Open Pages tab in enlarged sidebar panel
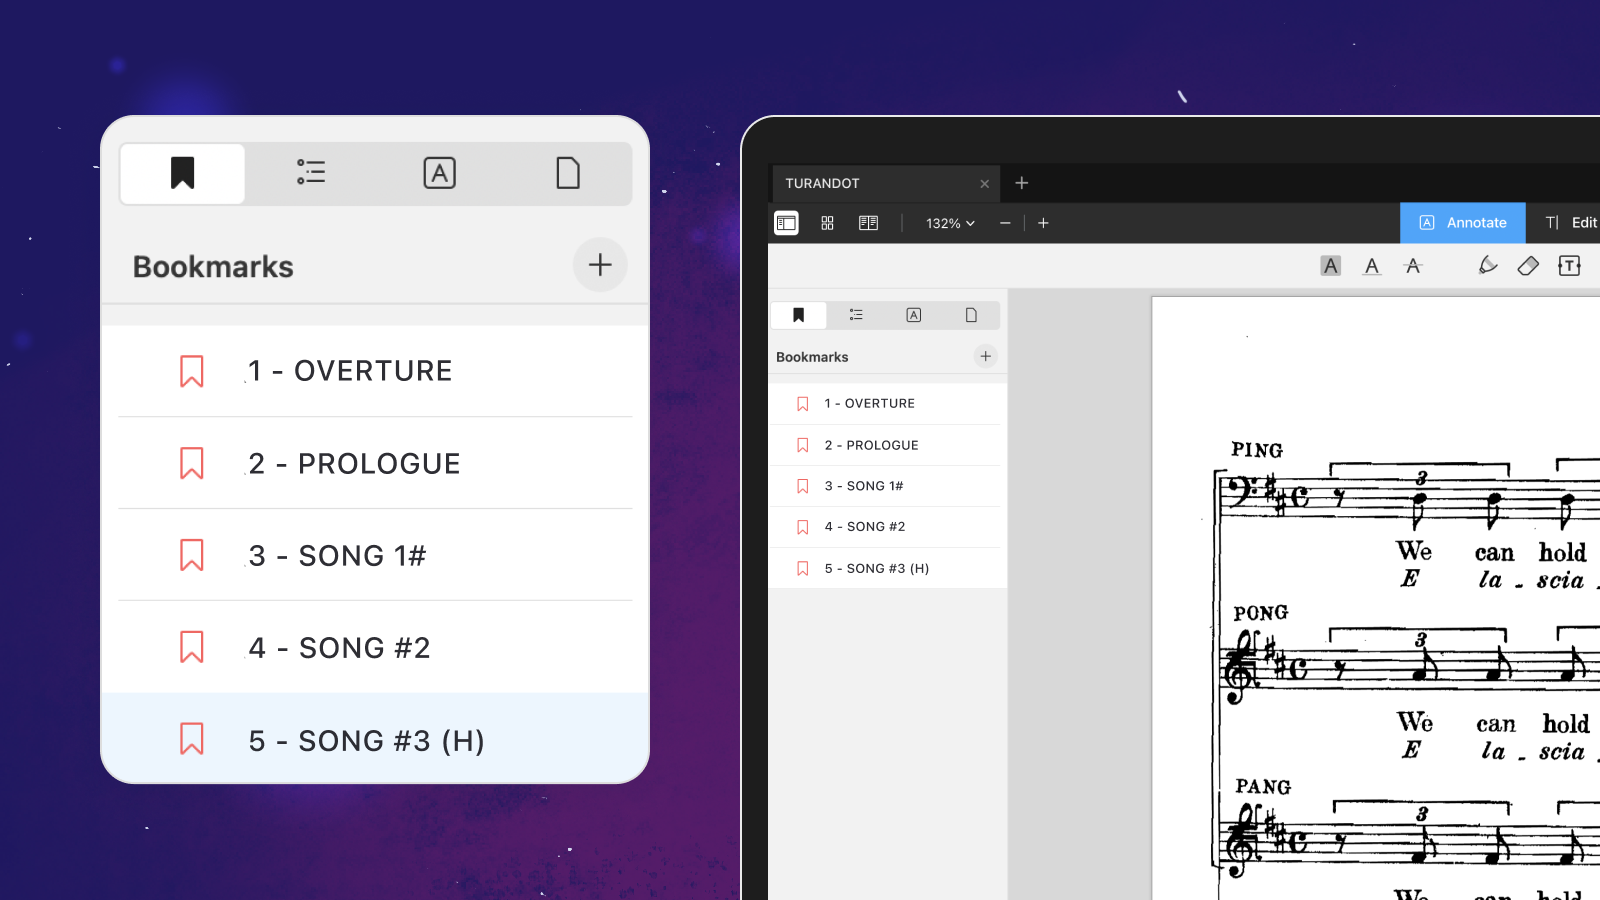 pos(568,173)
